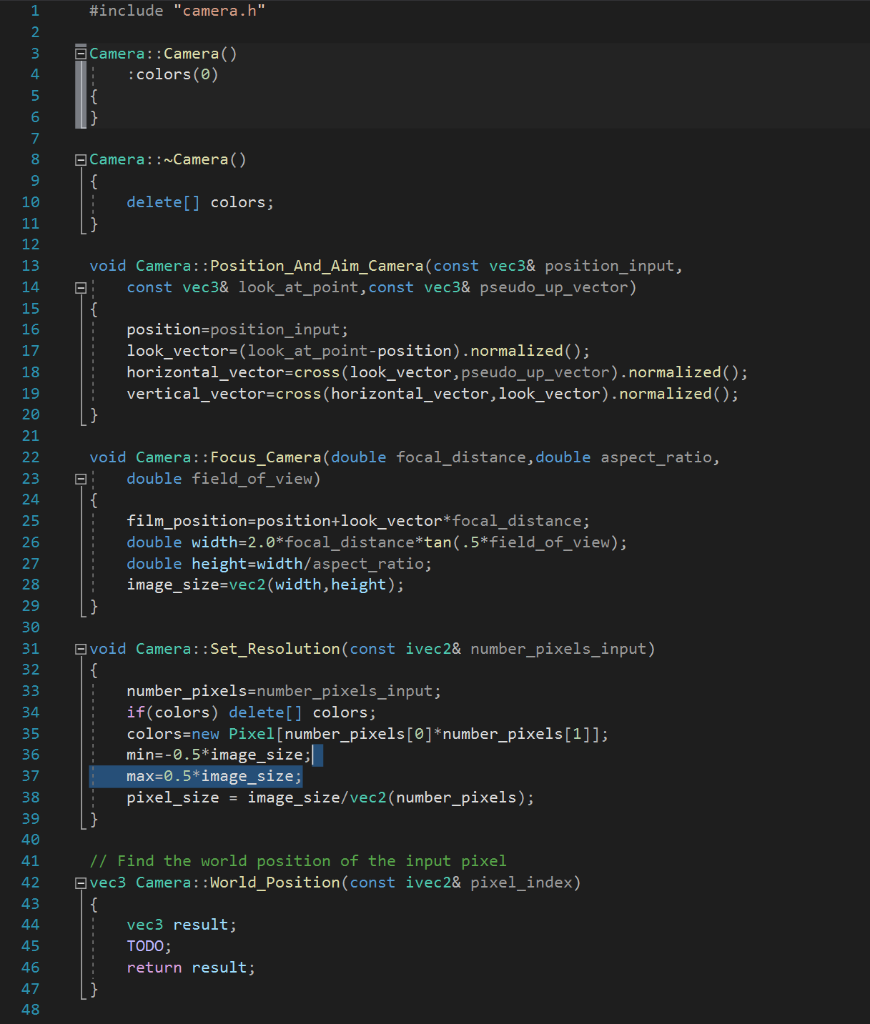Image resolution: width=870 pixels, height=1024 pixels.
Task: Collapse the ~Camera destructor code block
Action: [80, 159]
